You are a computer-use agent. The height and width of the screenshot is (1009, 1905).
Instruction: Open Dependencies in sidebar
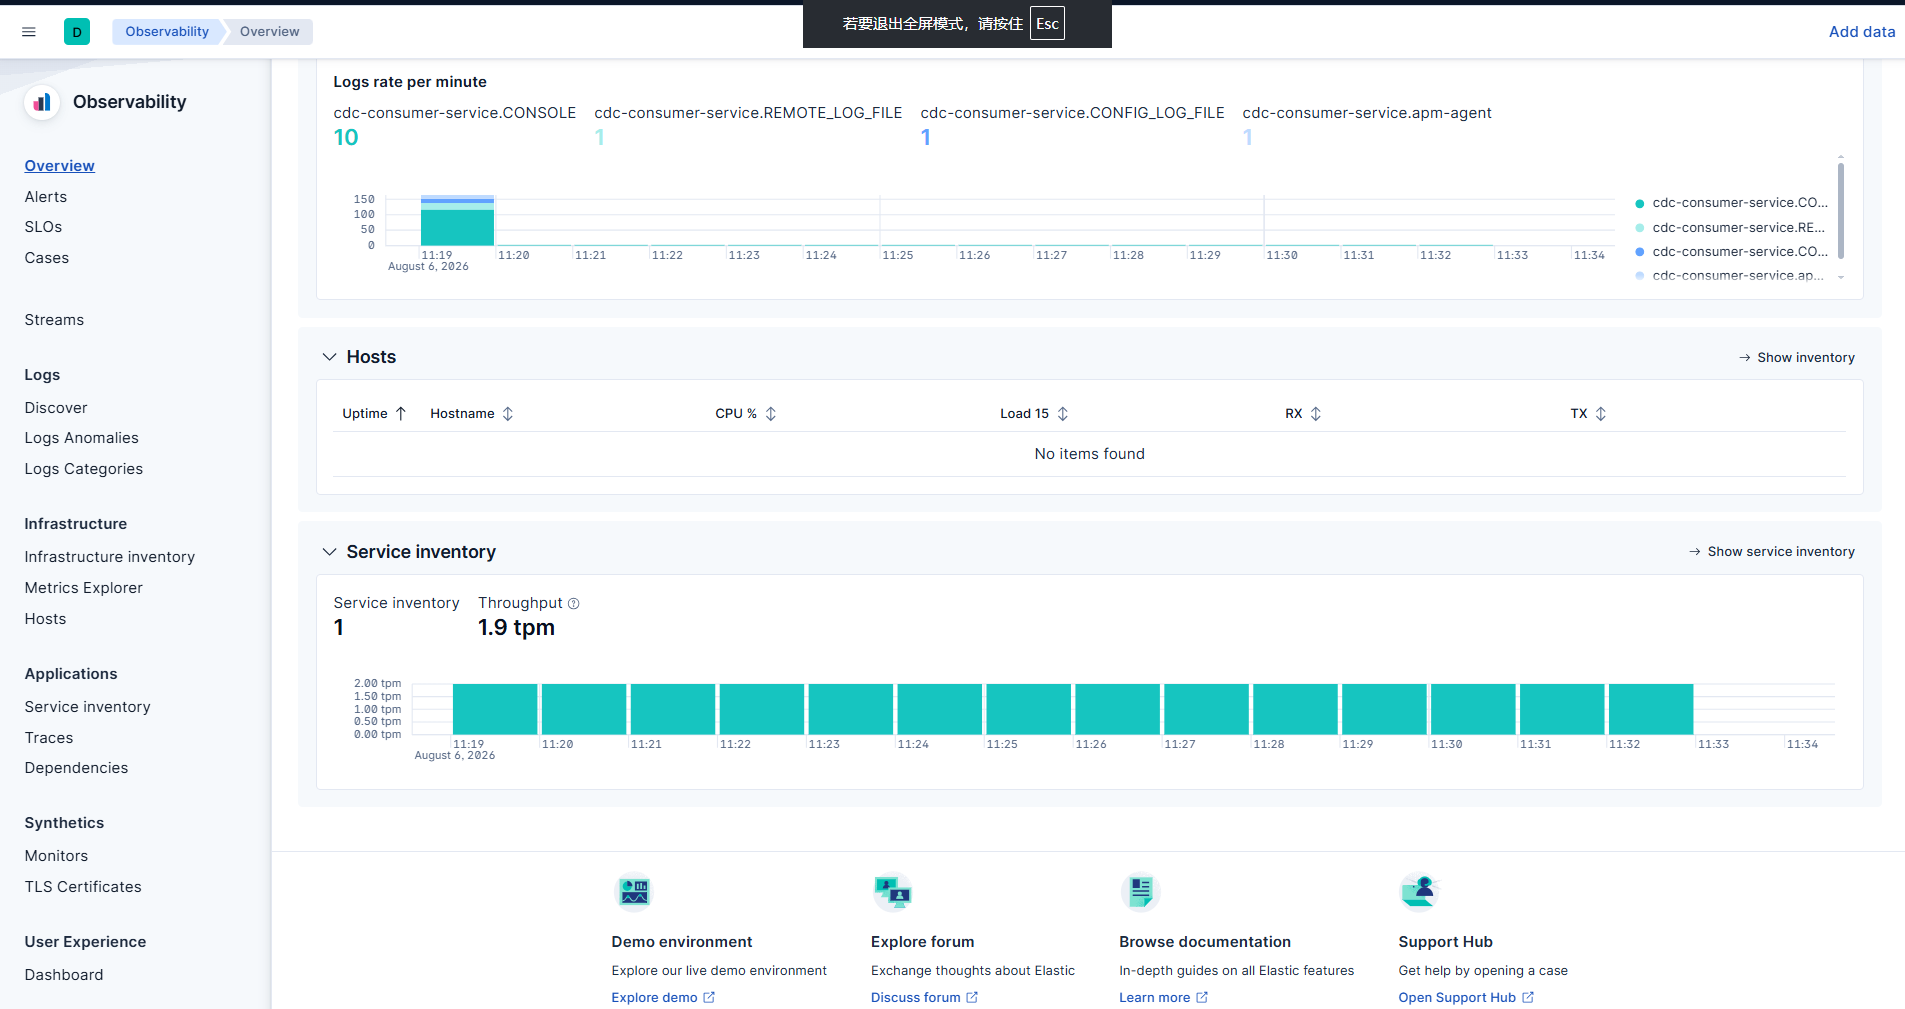(77, 768)
